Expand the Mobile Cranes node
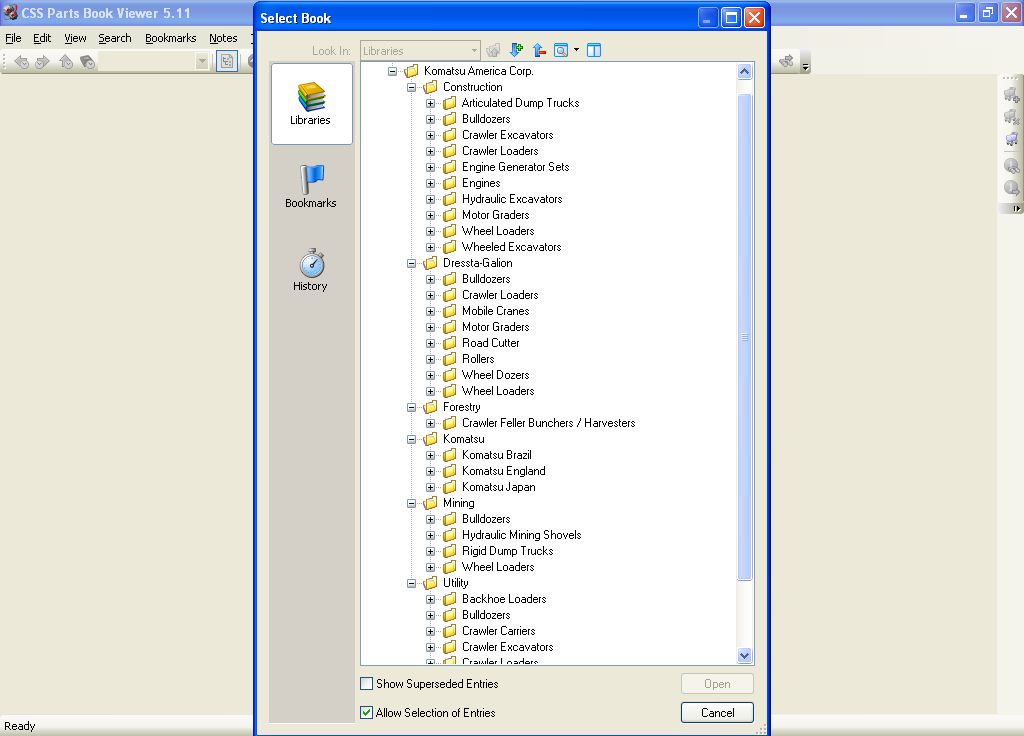Image resolution: width=1024 pixels, height=736 pixels. 430,312
